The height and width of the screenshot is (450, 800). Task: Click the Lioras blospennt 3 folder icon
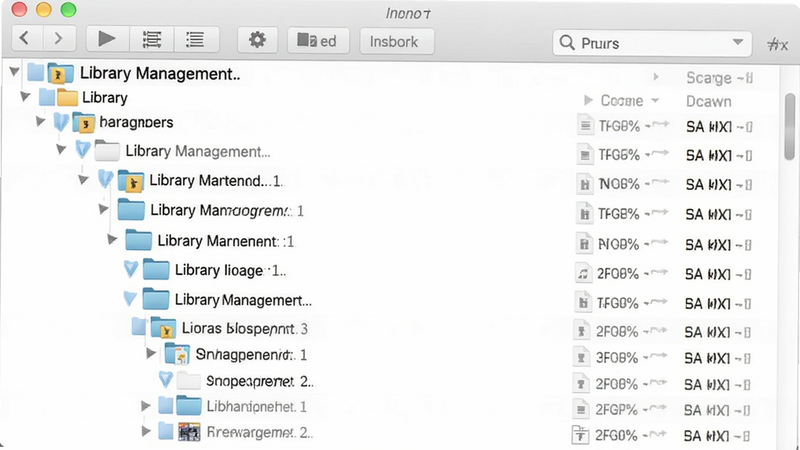tap(163, 328)
